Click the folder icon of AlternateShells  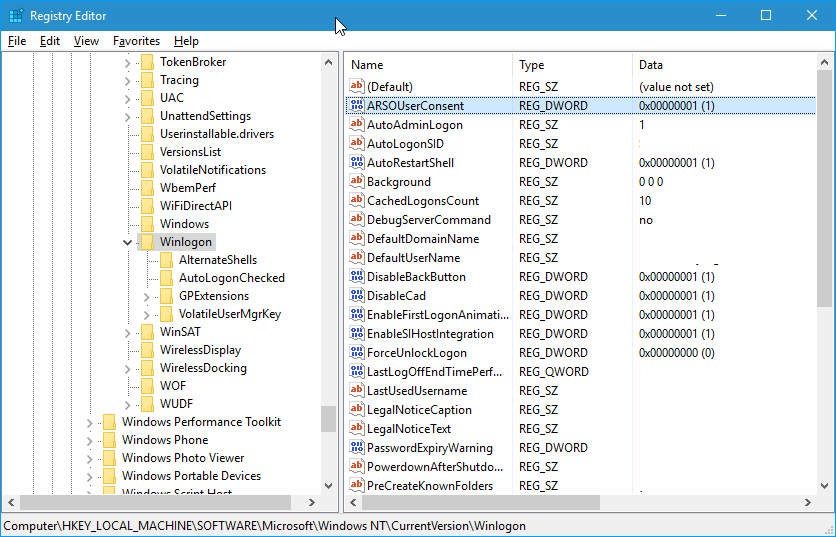(166, 260)
